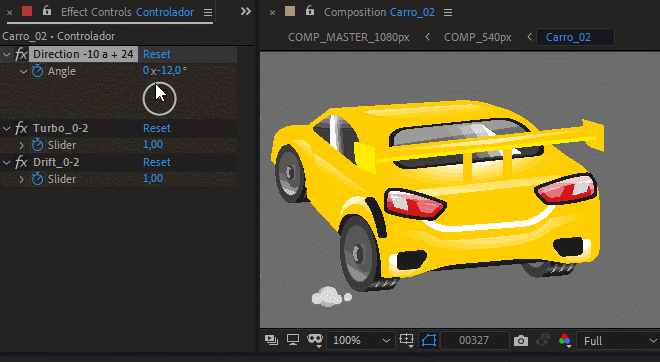Toggle mask and shape path visibility
The width and height of the screenshot is (660, 362).
314,340
